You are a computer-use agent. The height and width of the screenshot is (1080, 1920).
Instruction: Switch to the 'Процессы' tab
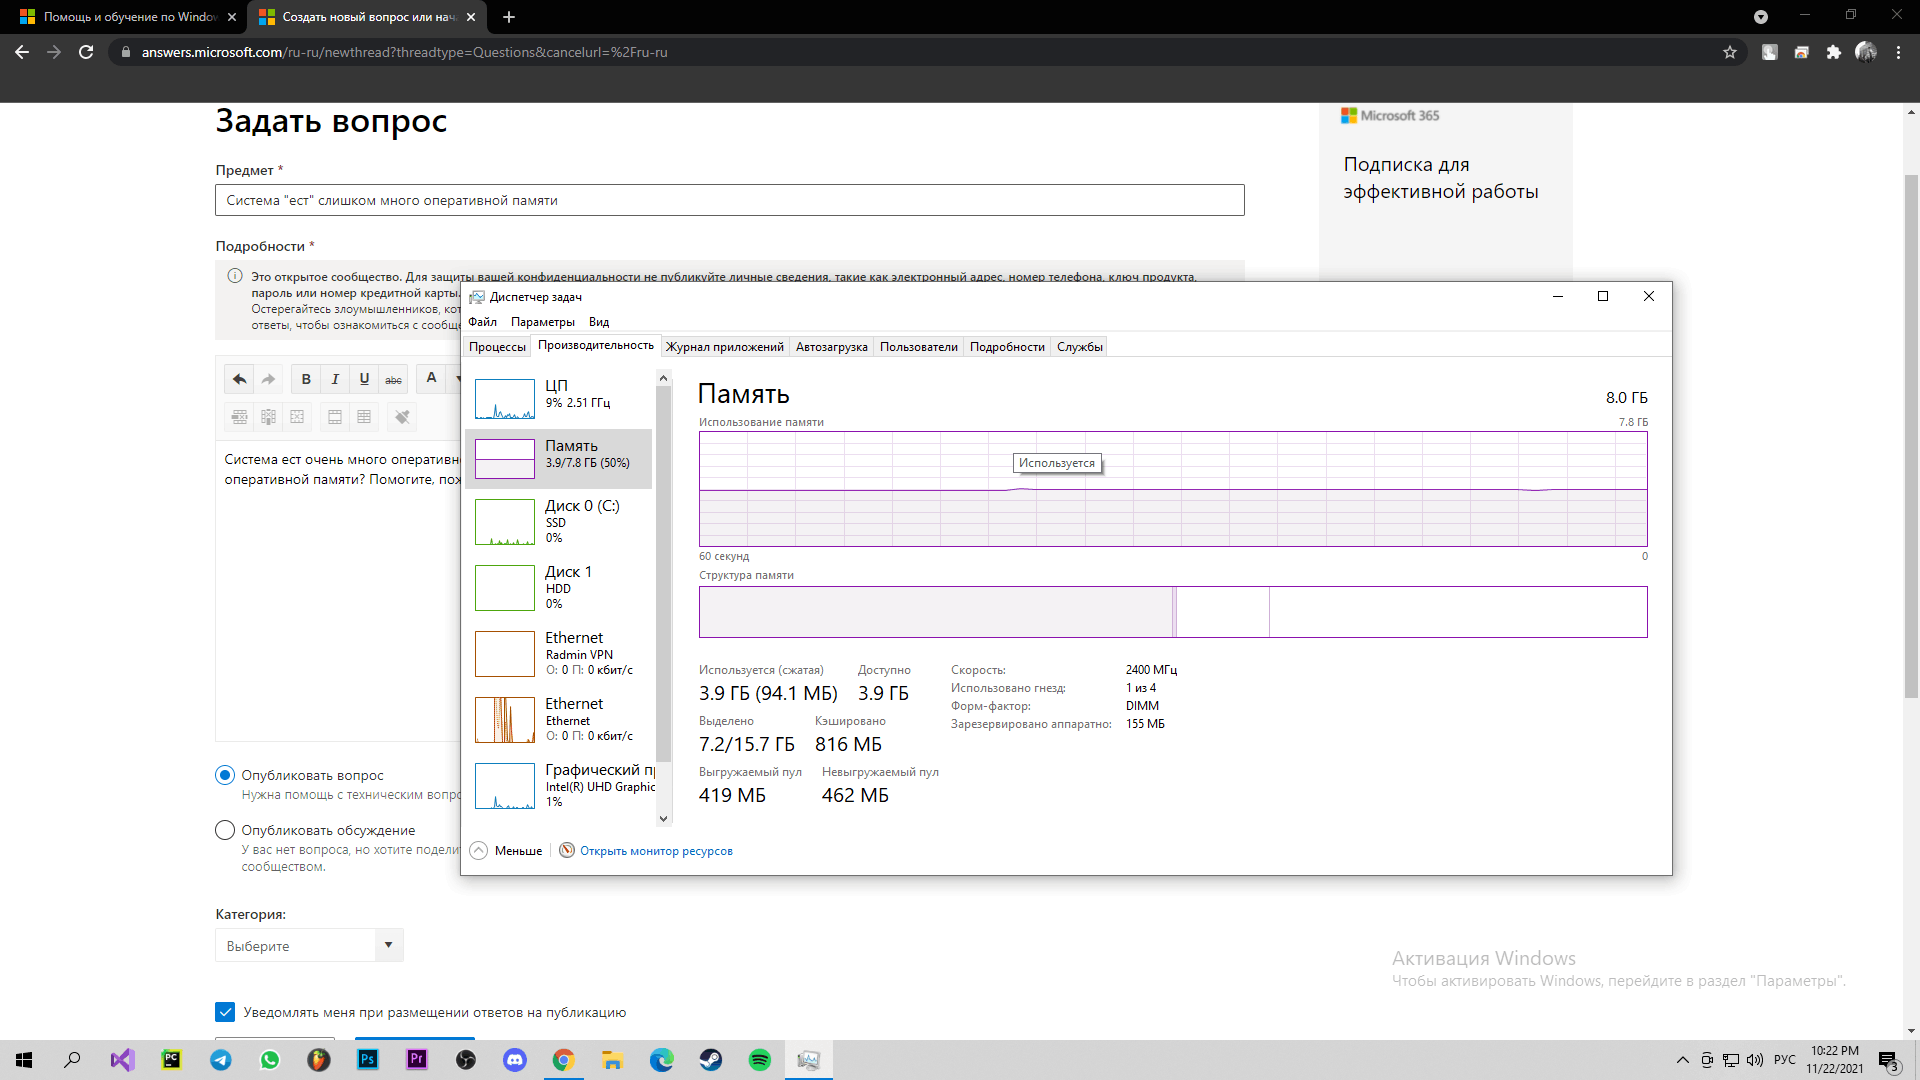[x=497, y=347]
